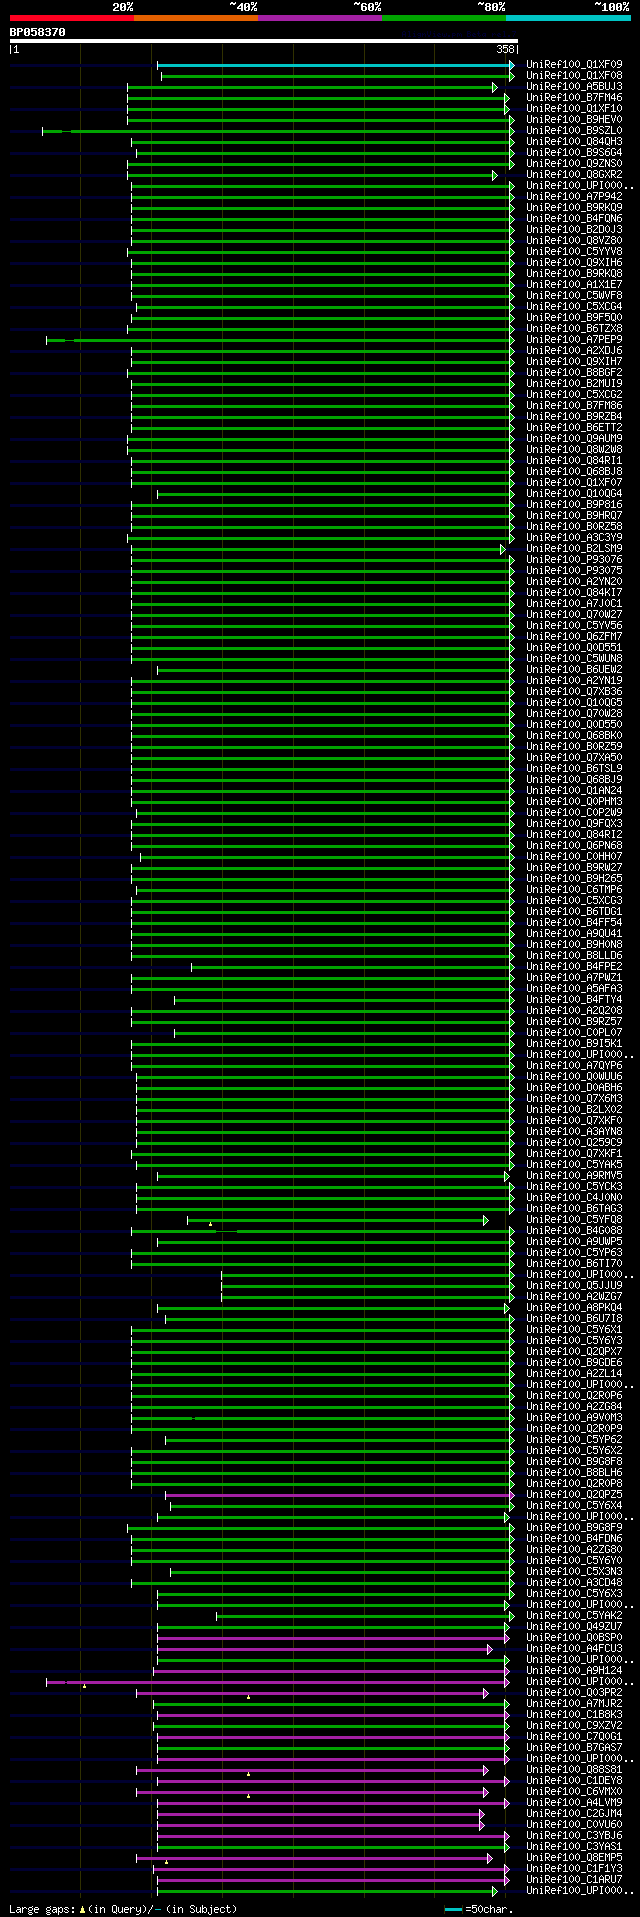Select the query name BP058370
The width and height of the screenshot is (640, 1917).
point(38,32)
